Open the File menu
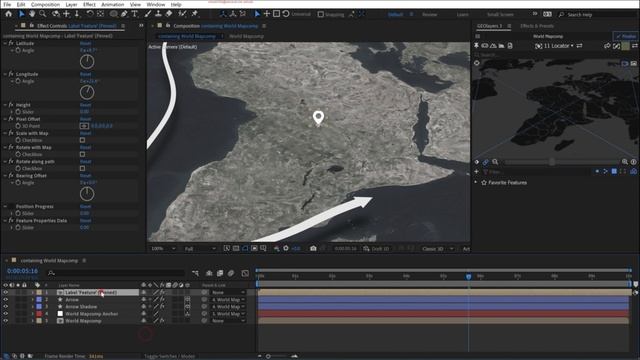The width and height of the screenshot is (640, 360). pos(7,4)
